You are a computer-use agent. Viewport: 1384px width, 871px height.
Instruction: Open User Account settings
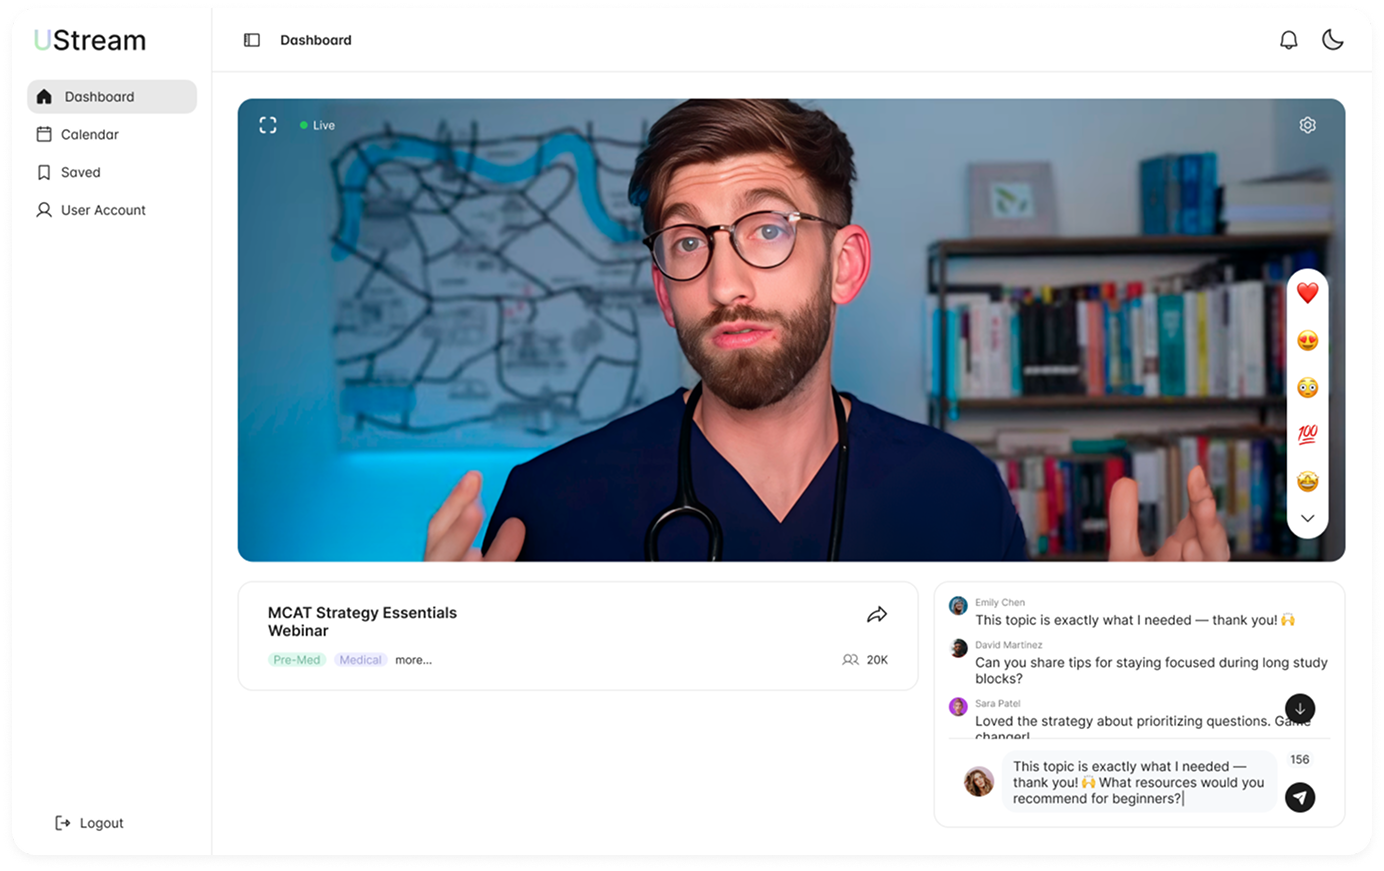pos(102,210)
